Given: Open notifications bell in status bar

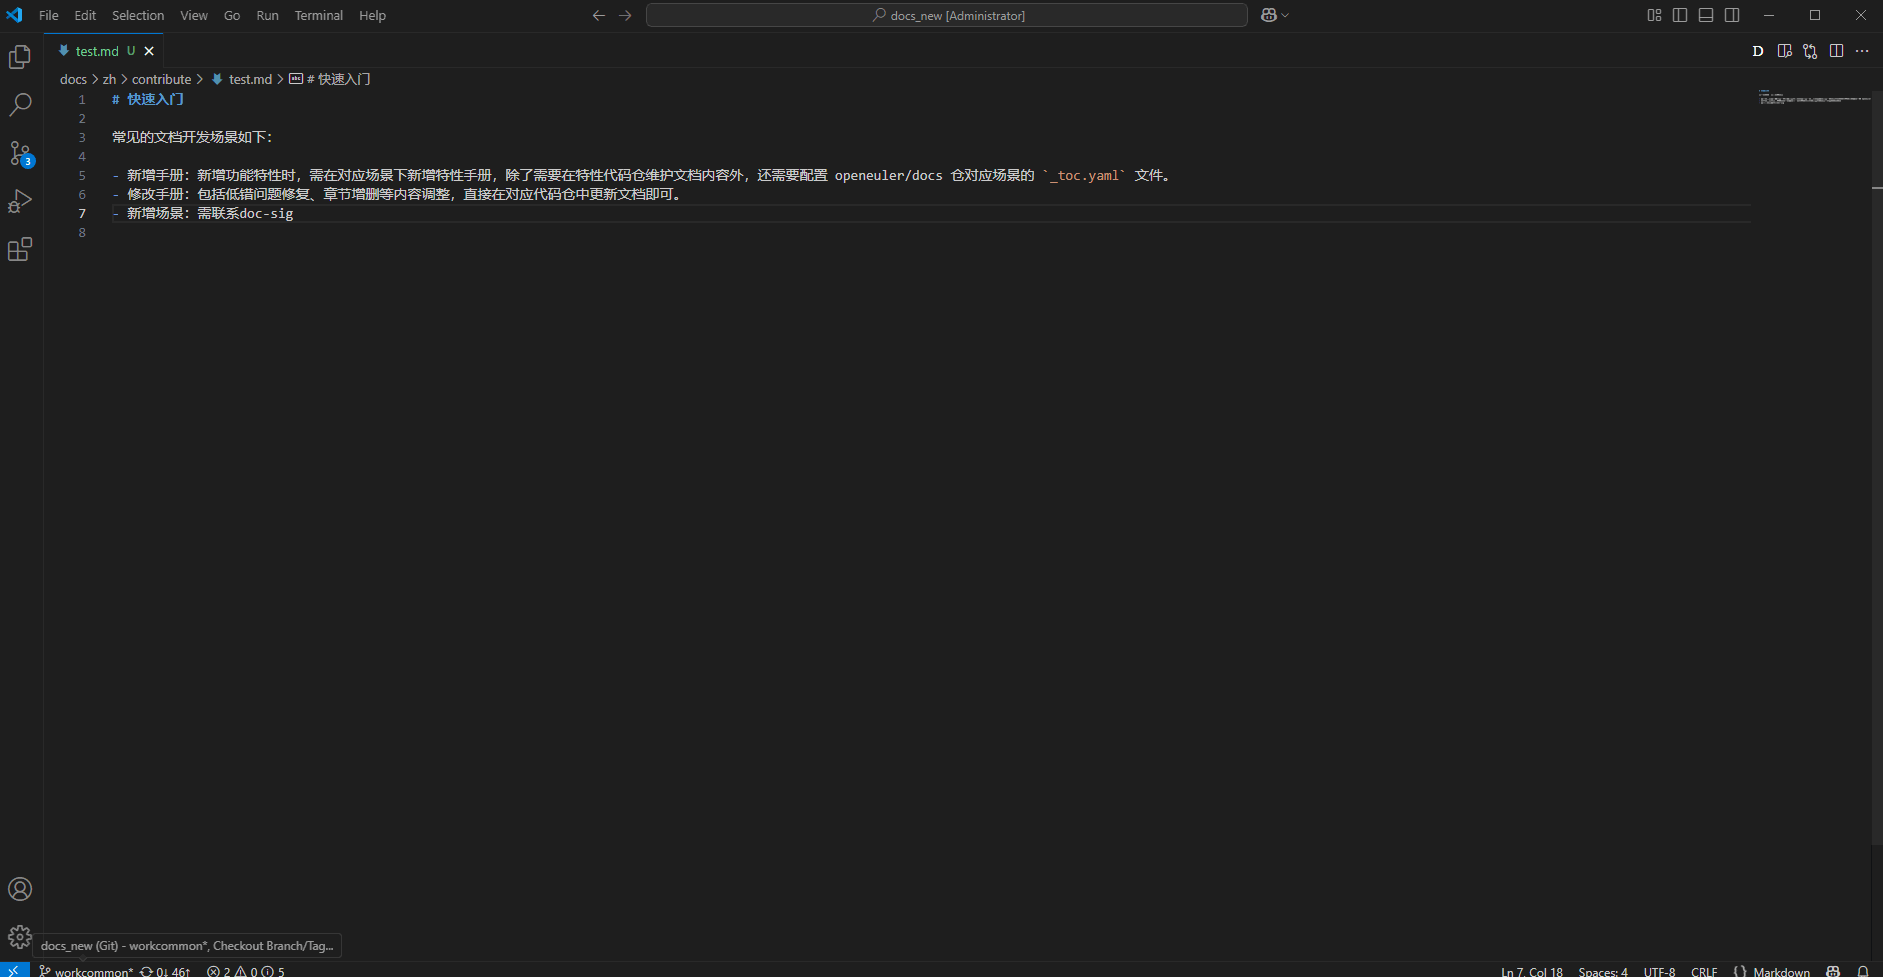Looking at the screenshot, I should (x=1863, y=971).
